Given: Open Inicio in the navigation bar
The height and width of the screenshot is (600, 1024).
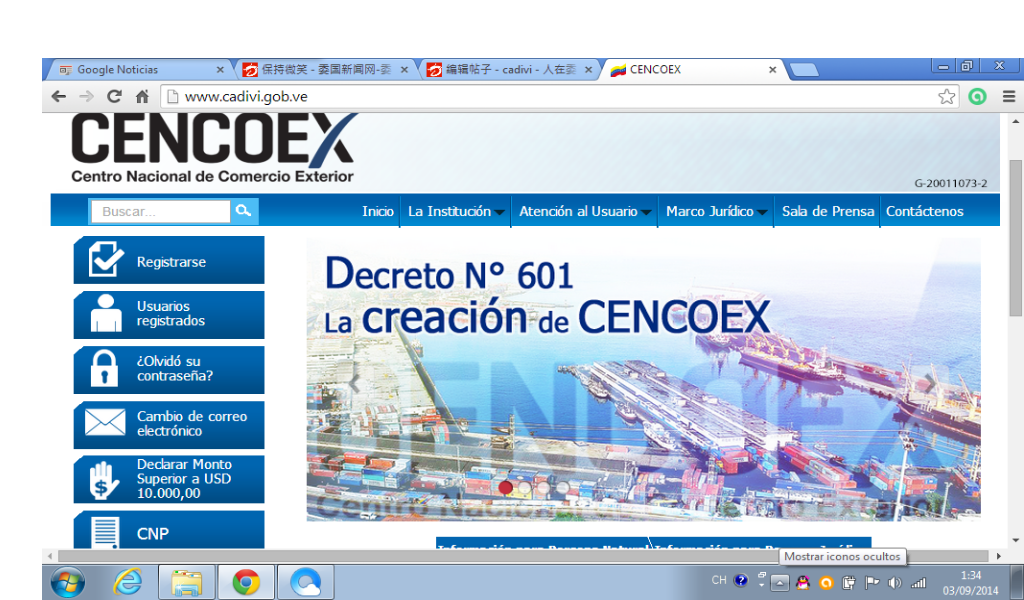Looking at the screenshot, I should coord(377,211).
